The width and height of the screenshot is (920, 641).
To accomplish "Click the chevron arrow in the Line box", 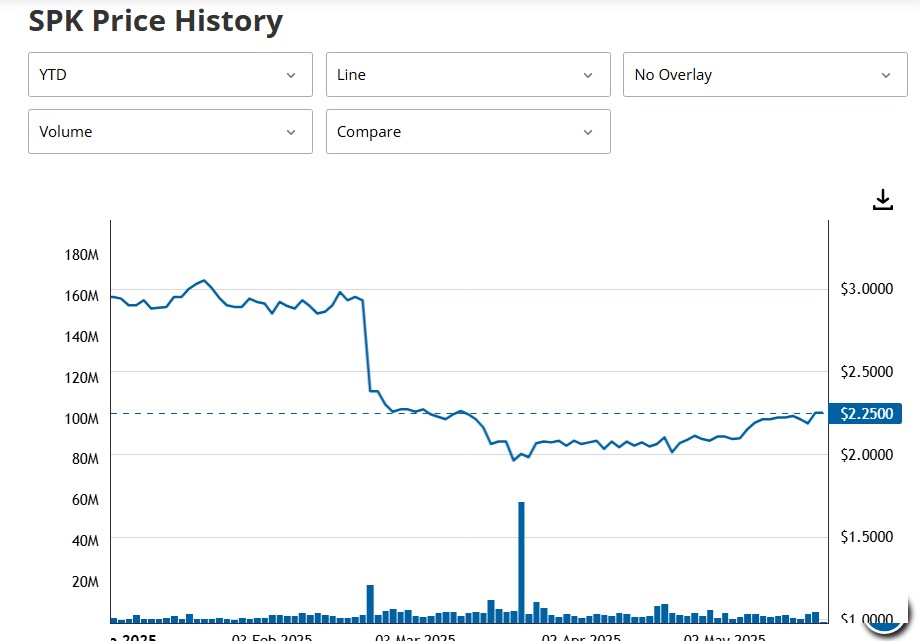I will [589, 75].
